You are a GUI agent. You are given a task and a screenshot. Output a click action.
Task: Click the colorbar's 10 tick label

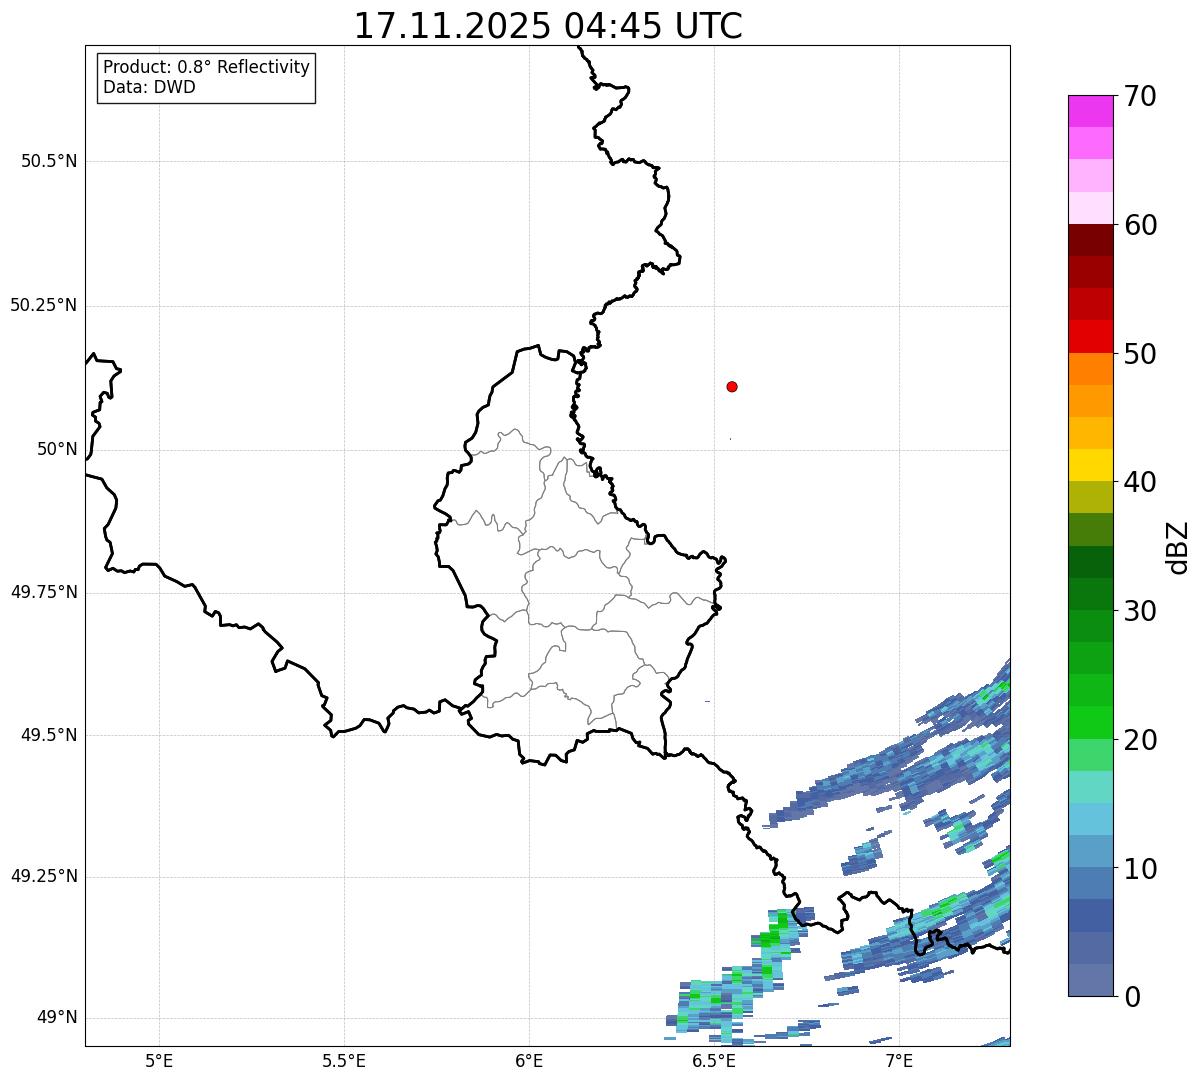tap(1140, 869)
